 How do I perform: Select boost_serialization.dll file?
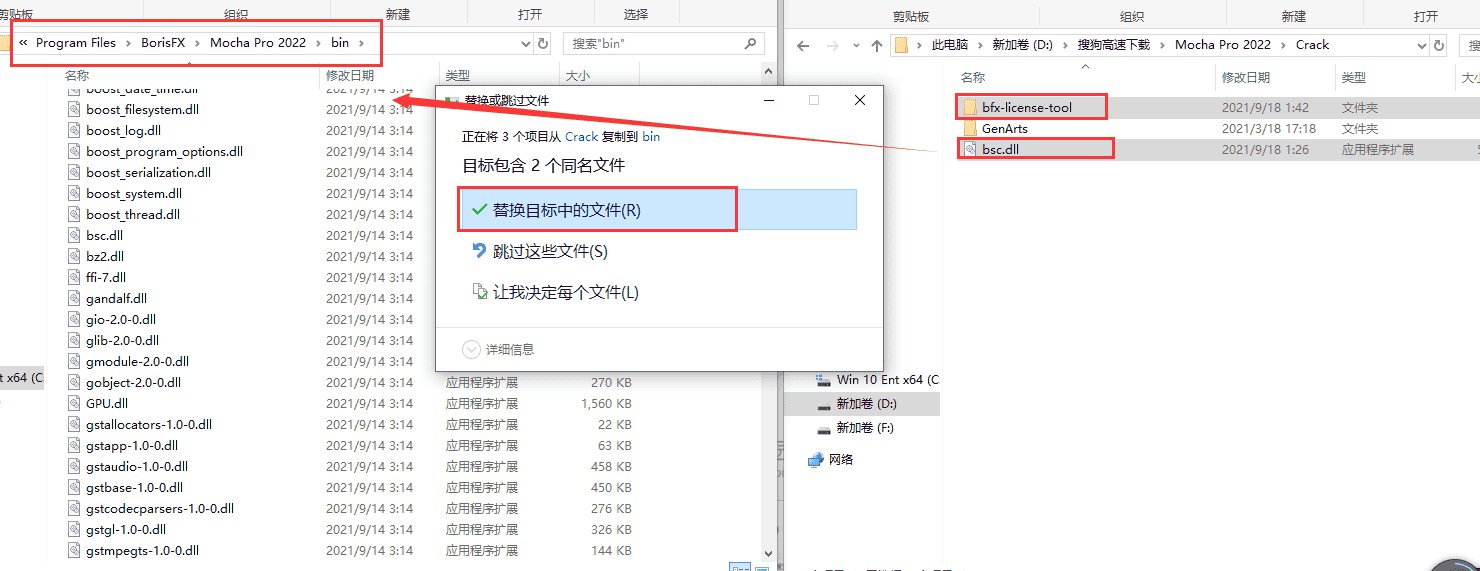[148, 173]
